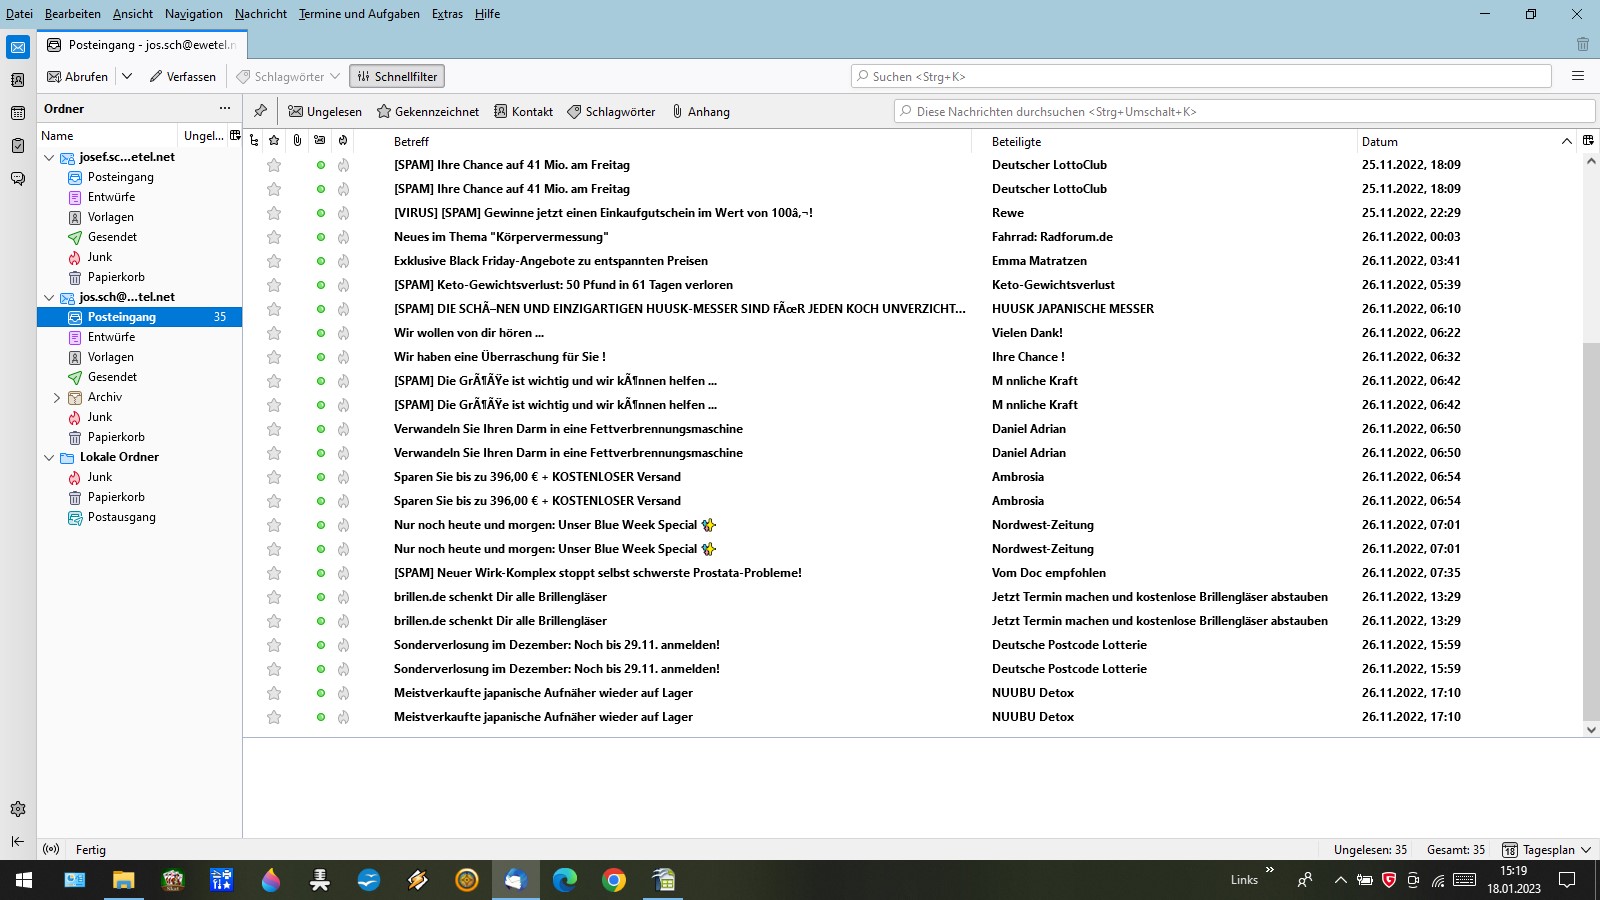Viewport: 1600px width, 900px height.
Task: Expand the Archiv folder
Action: pos(57,397)
